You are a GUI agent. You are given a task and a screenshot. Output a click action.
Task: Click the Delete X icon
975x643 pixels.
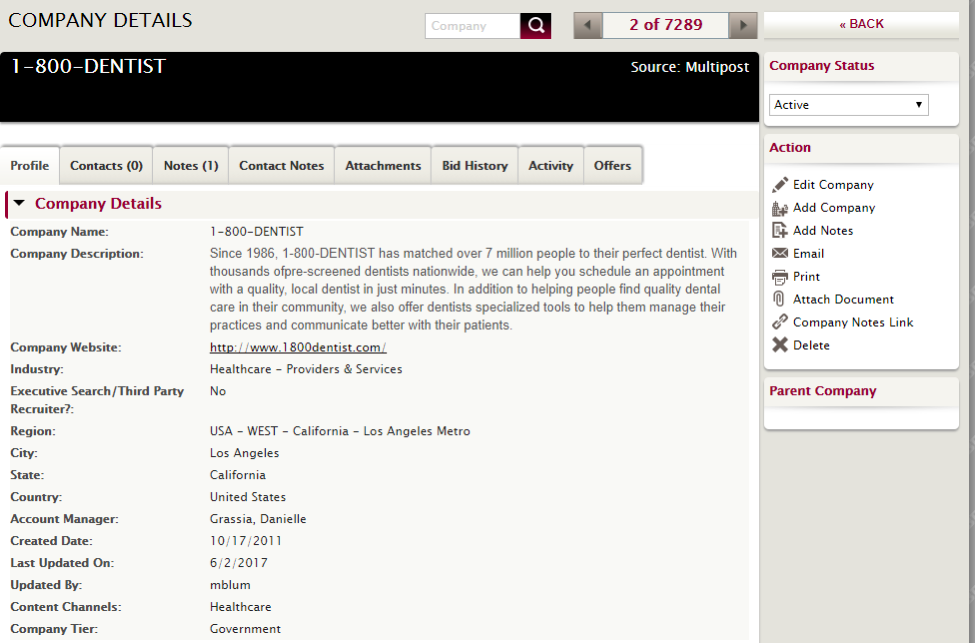[780, 345]
